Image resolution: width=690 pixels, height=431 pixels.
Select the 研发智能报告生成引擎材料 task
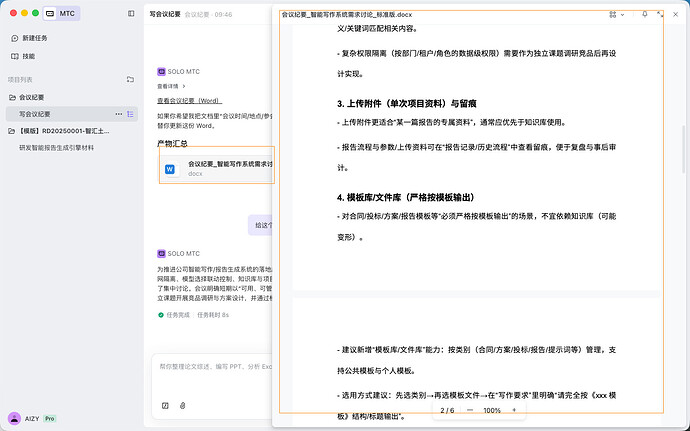[56, 148]
